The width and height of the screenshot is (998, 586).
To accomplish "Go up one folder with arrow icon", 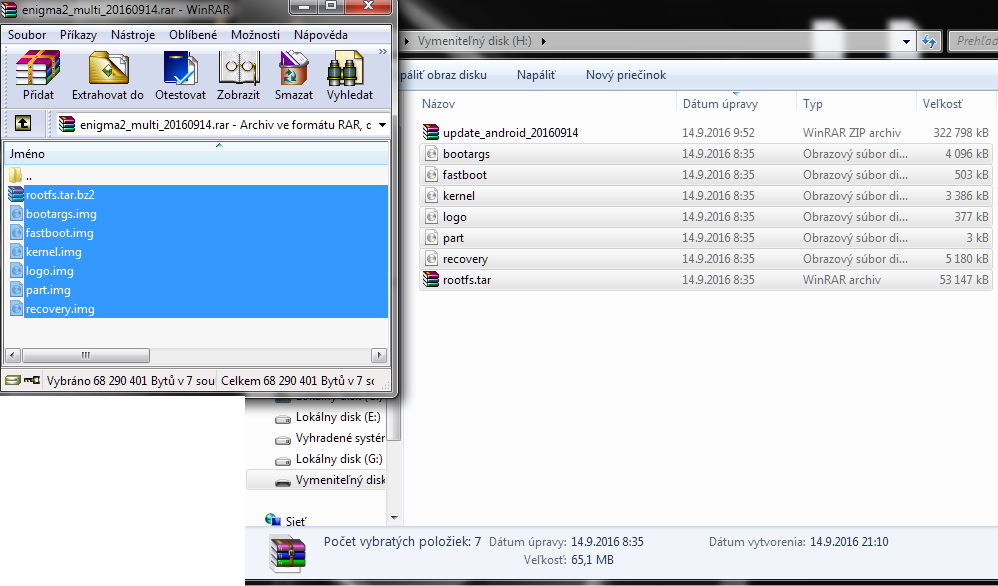I will [x=23, y=123].
